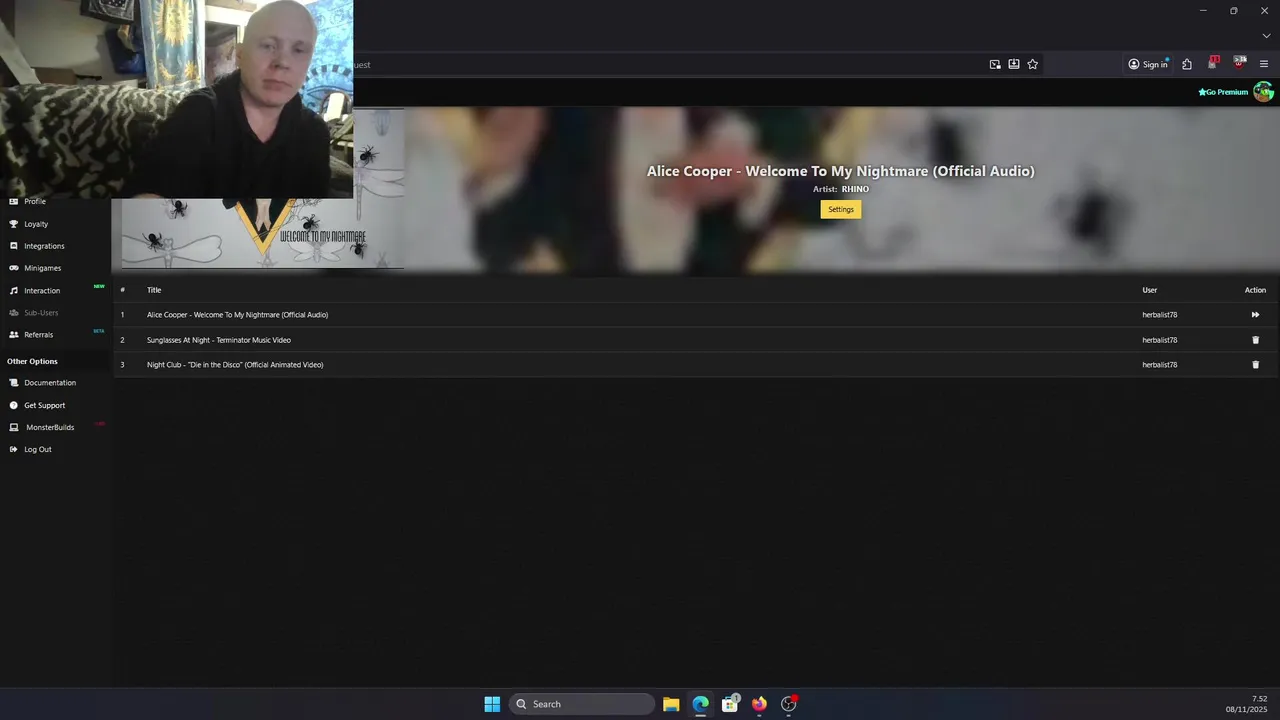The height and width of the screenshot is (720, 1280).
Task: Go to Integrations in the sidebar
Action: pos(44,246)
